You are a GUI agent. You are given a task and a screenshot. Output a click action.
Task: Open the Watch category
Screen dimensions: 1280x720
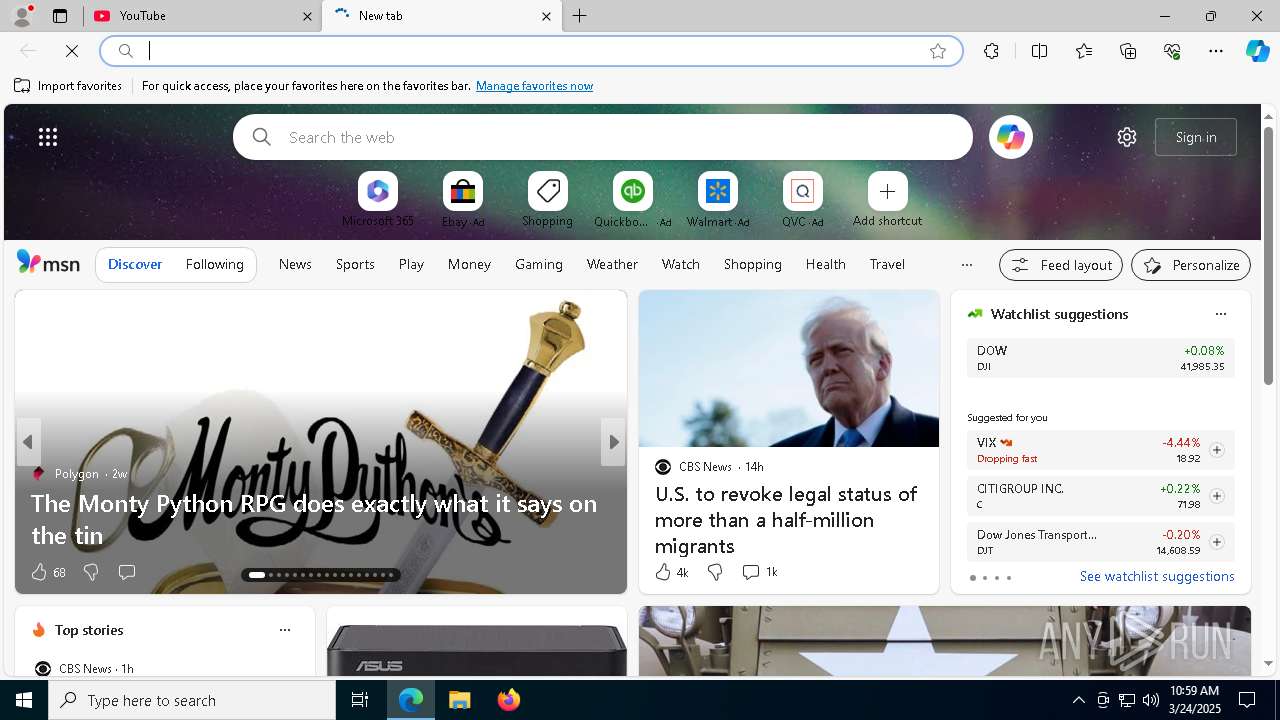coord(680,264)
